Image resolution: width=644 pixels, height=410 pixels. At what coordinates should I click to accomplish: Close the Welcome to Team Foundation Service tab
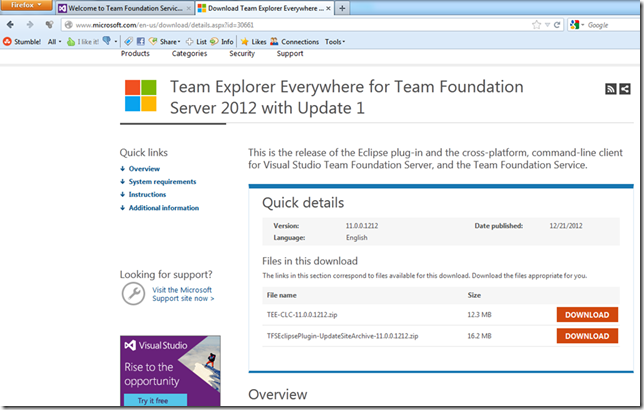click(189, 8)
